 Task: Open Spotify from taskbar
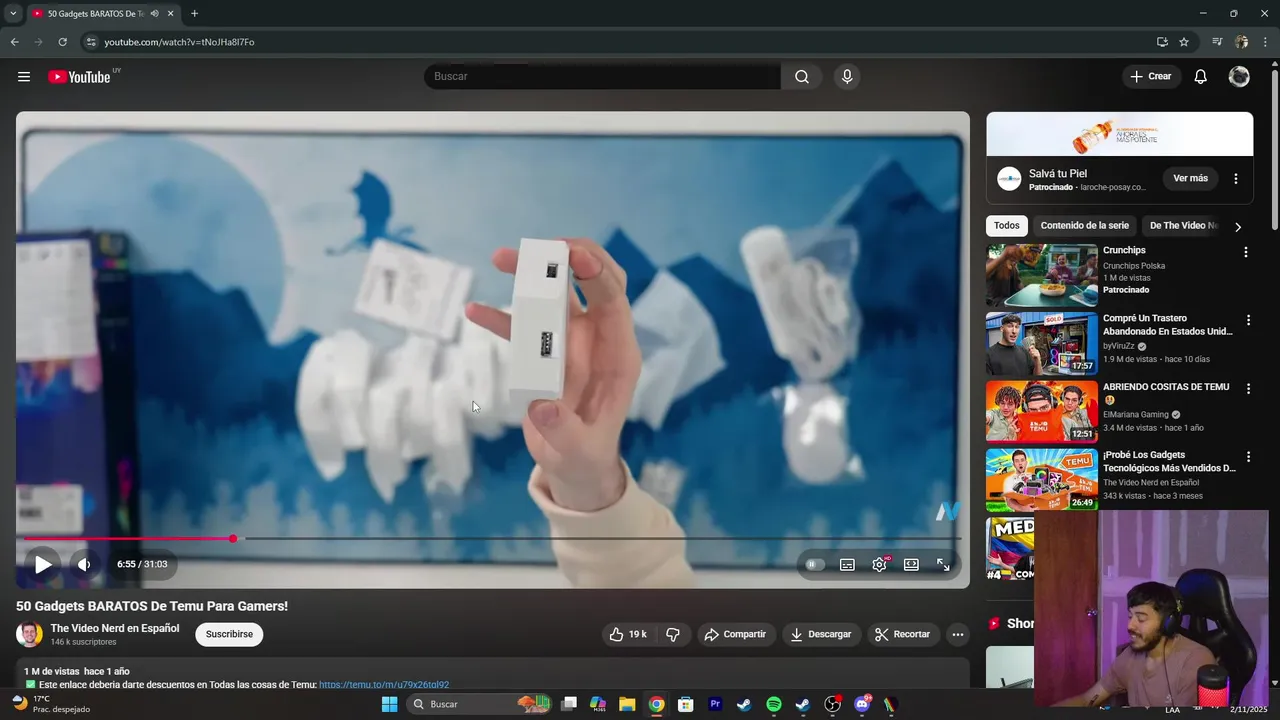coord(773,704)
